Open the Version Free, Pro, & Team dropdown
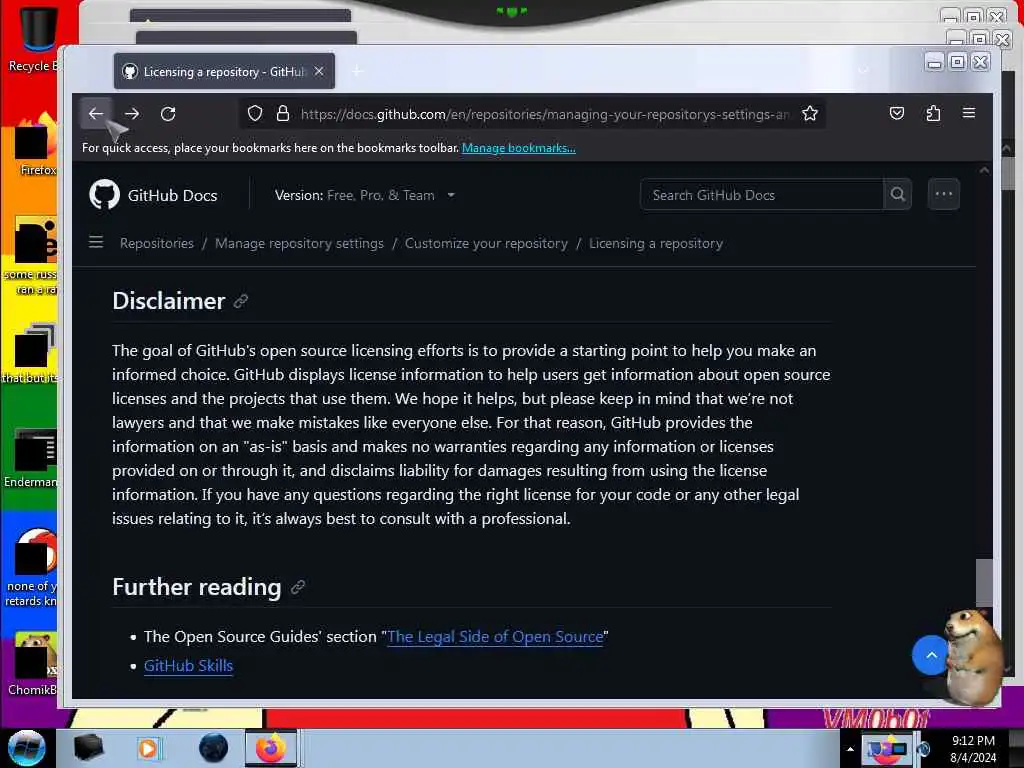Viewport: 1024px width, 768px height. (x=364, y=195)
